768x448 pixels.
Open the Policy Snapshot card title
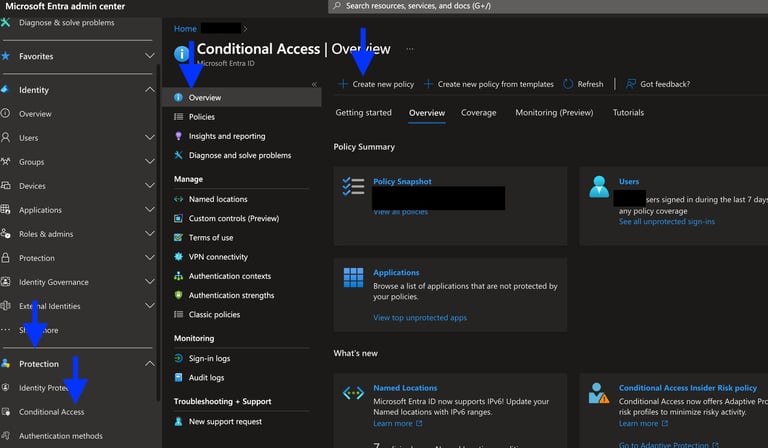pyautogui.click(x=402, y=181)
